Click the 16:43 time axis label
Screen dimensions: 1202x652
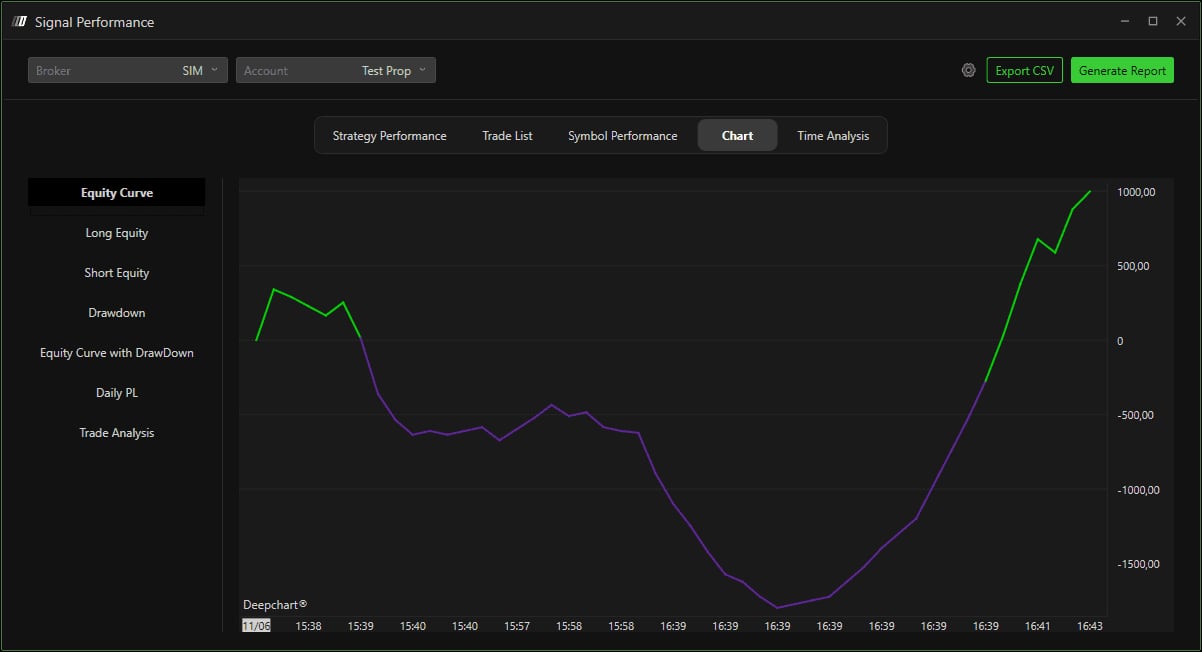[1089, 626]
